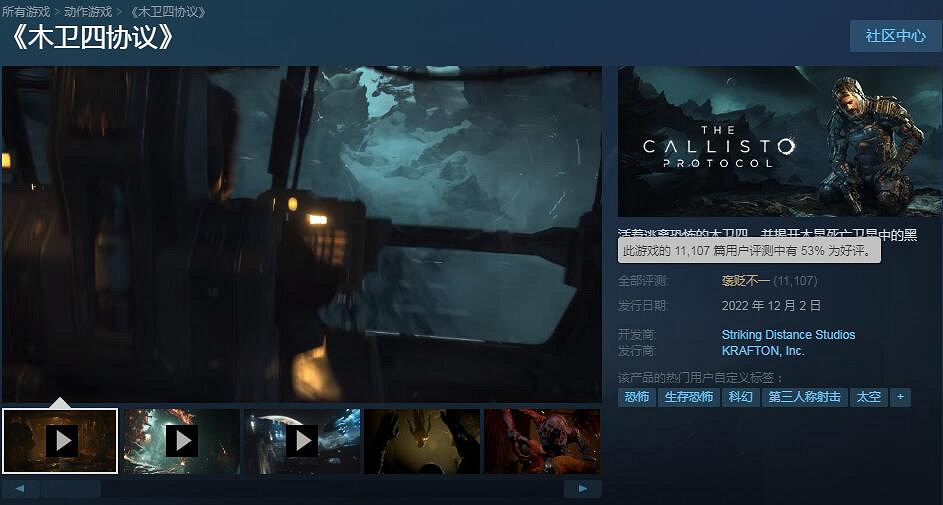Select the 生存恐怖 tag
The width and height of the screenshot is (943, 505).
(689, 397)
